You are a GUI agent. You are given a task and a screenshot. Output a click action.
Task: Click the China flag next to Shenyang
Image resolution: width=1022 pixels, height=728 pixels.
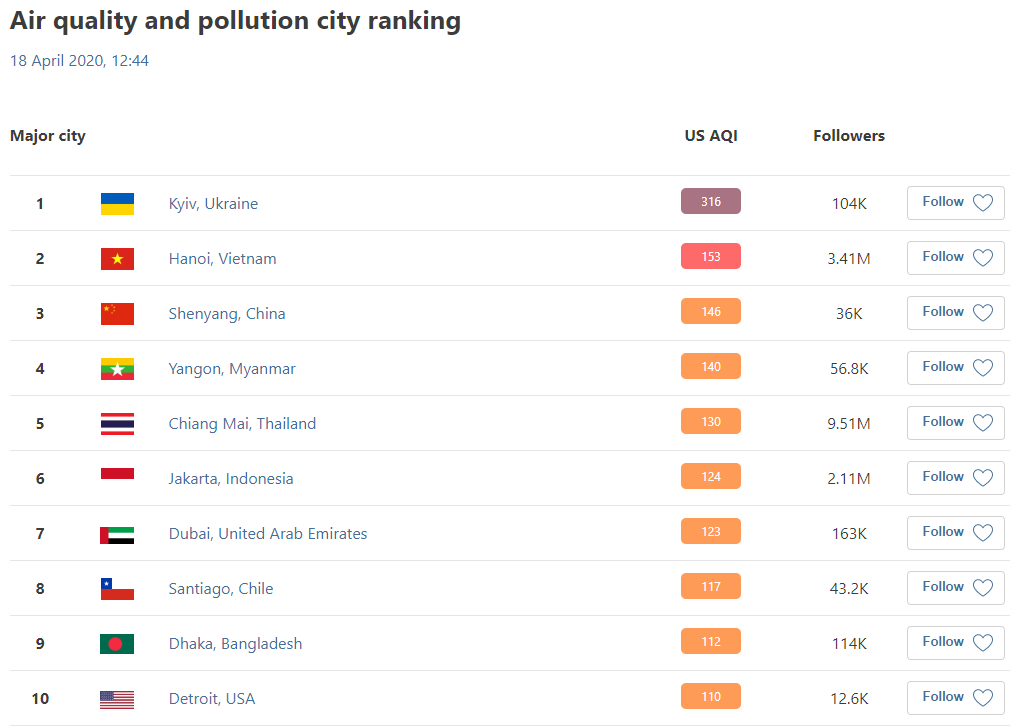117,314
